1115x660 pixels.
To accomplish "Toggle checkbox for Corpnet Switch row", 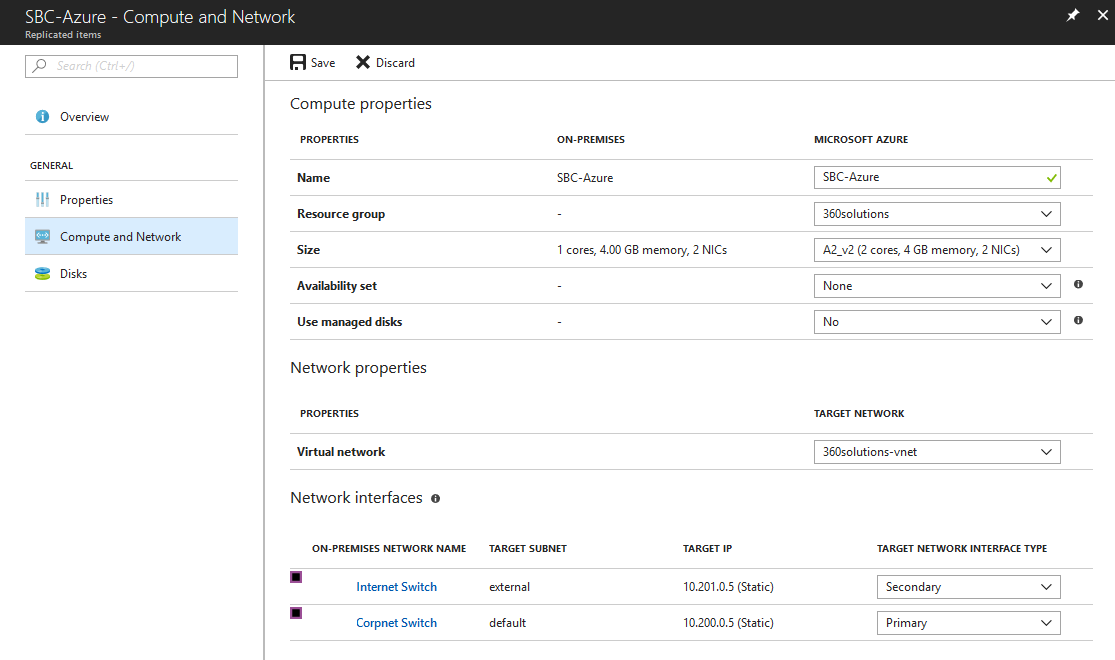I will [296, 613].
